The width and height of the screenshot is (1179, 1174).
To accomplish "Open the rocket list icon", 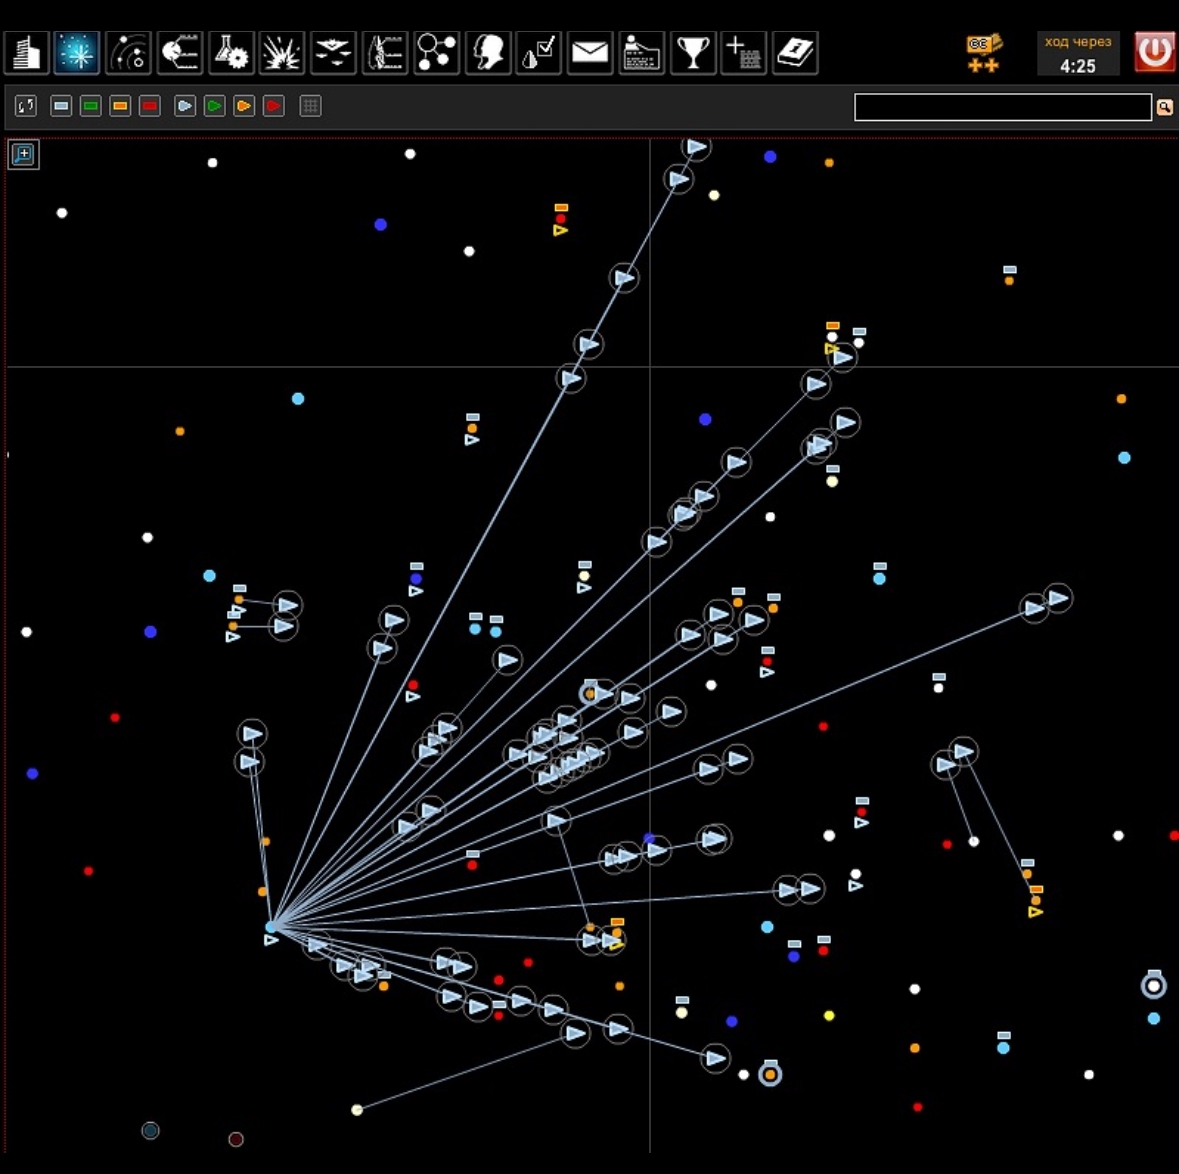I will click(385, 53).
